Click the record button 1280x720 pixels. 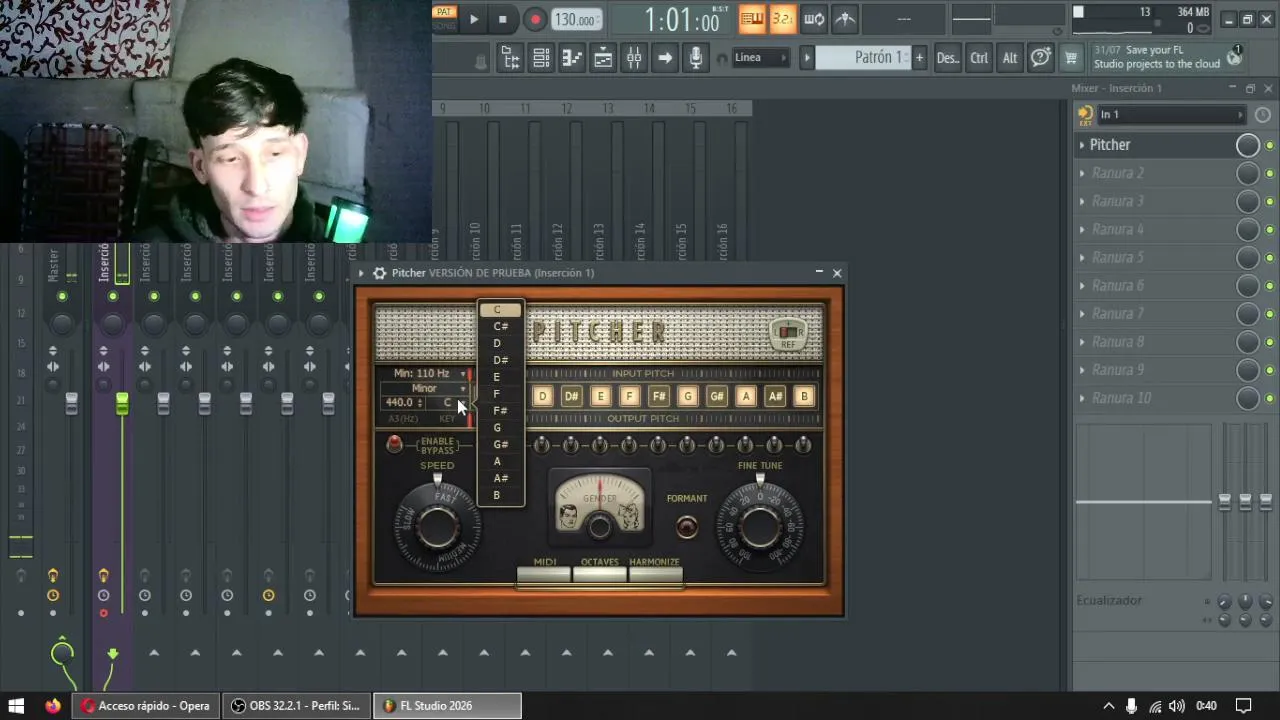pyautogui.click(x=535, y=19)
